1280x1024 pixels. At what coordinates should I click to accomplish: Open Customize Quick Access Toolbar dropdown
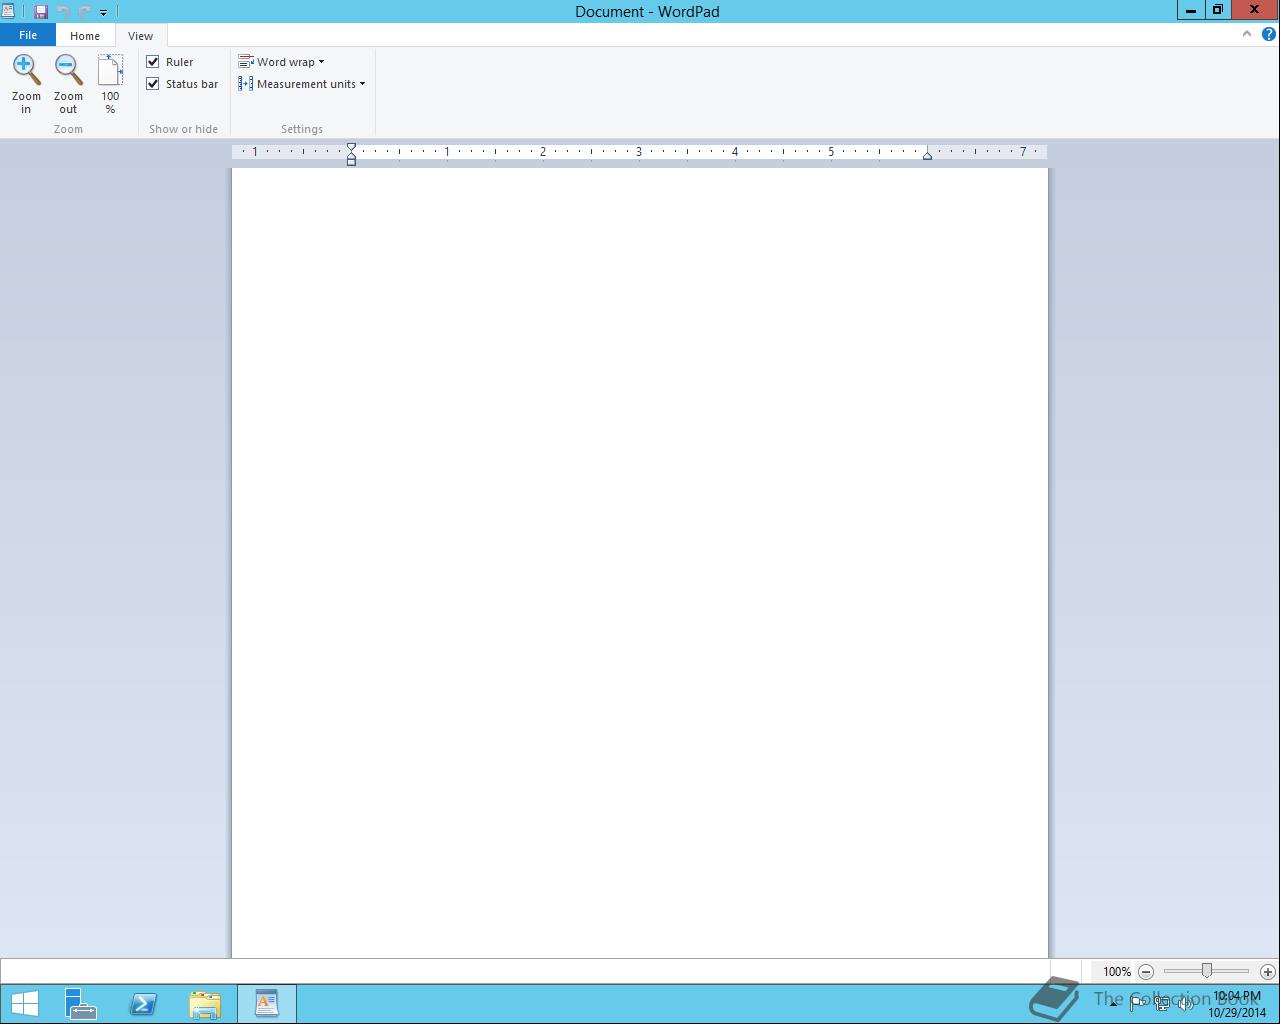tap(103, 13)
